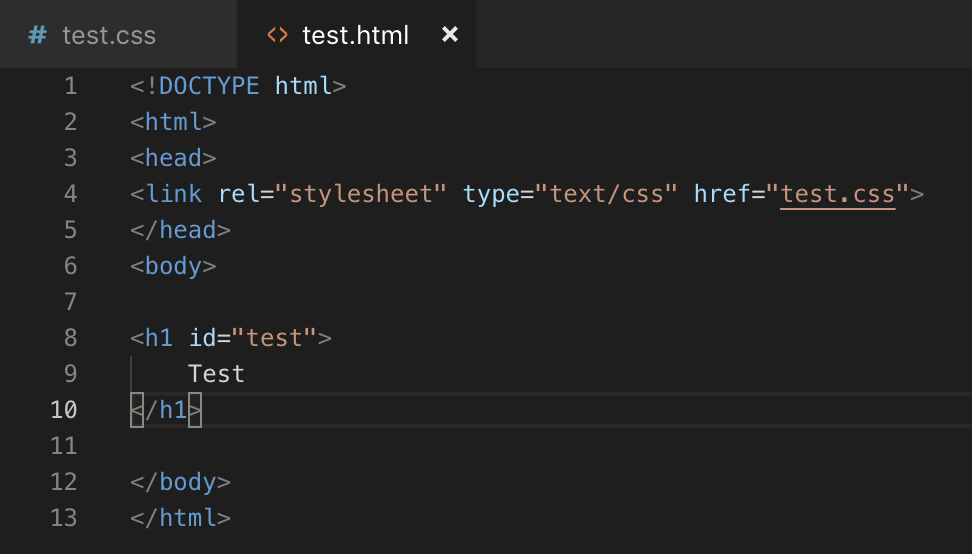
Task: Click the opening h1 tag name on line 8
Action: (x=159, y=338)
